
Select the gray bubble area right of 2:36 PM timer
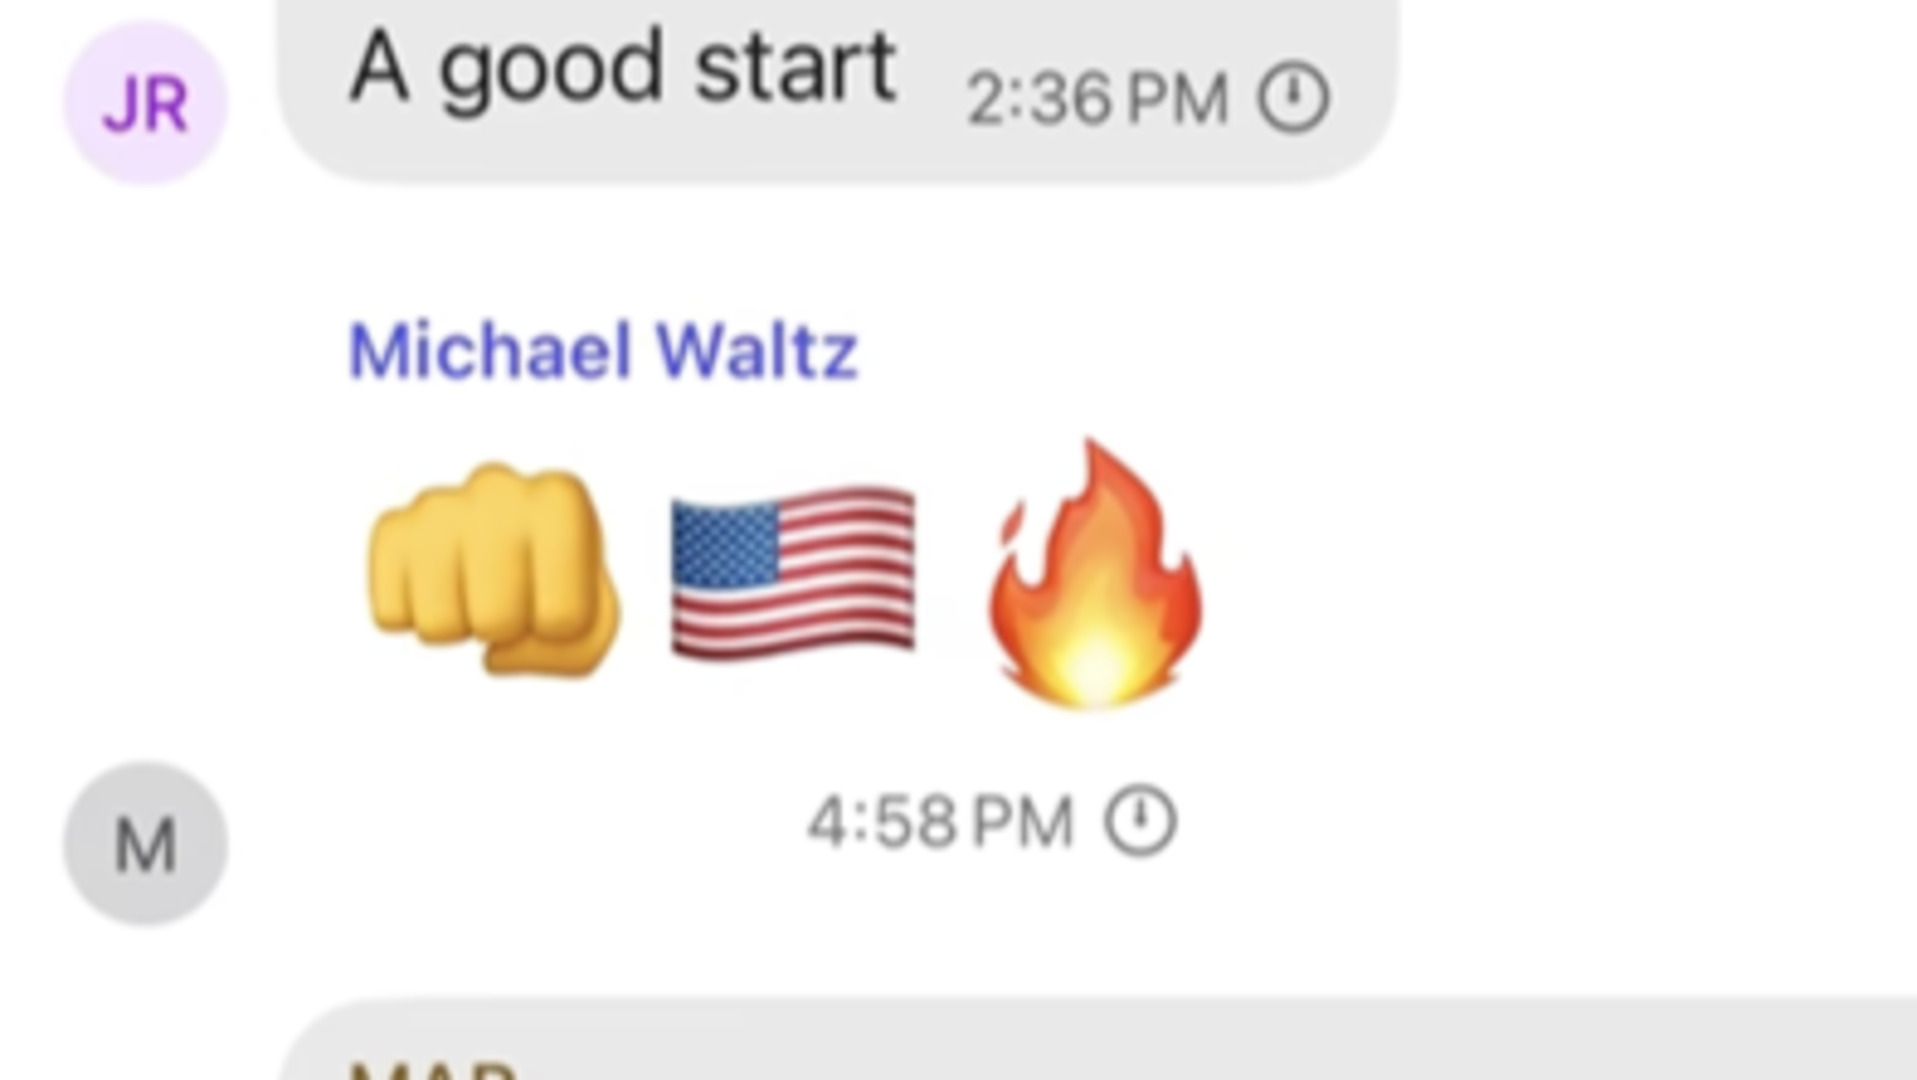1362,98
